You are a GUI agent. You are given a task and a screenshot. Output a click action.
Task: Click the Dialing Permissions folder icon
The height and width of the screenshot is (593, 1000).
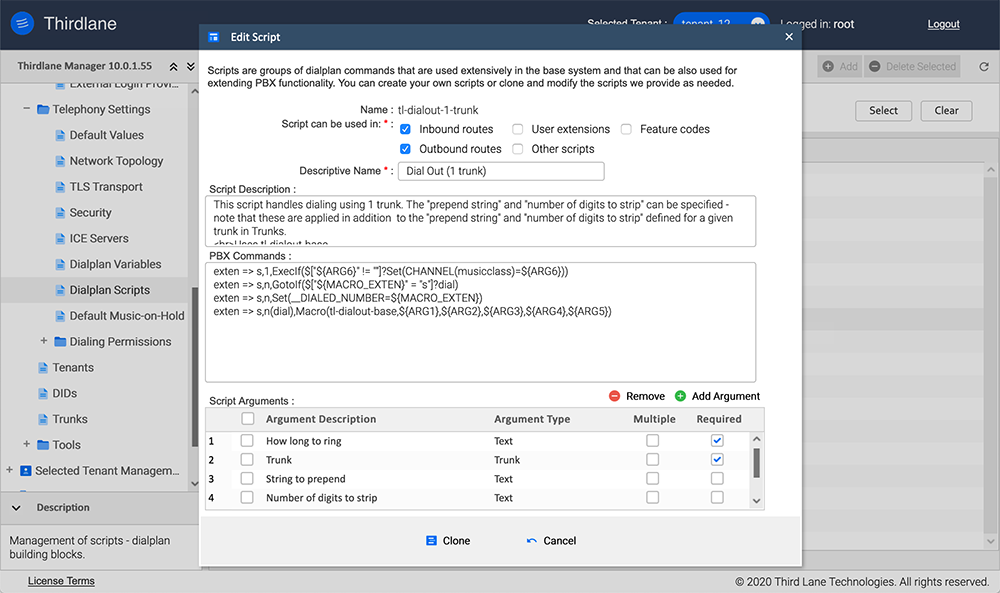pos(61,342)
